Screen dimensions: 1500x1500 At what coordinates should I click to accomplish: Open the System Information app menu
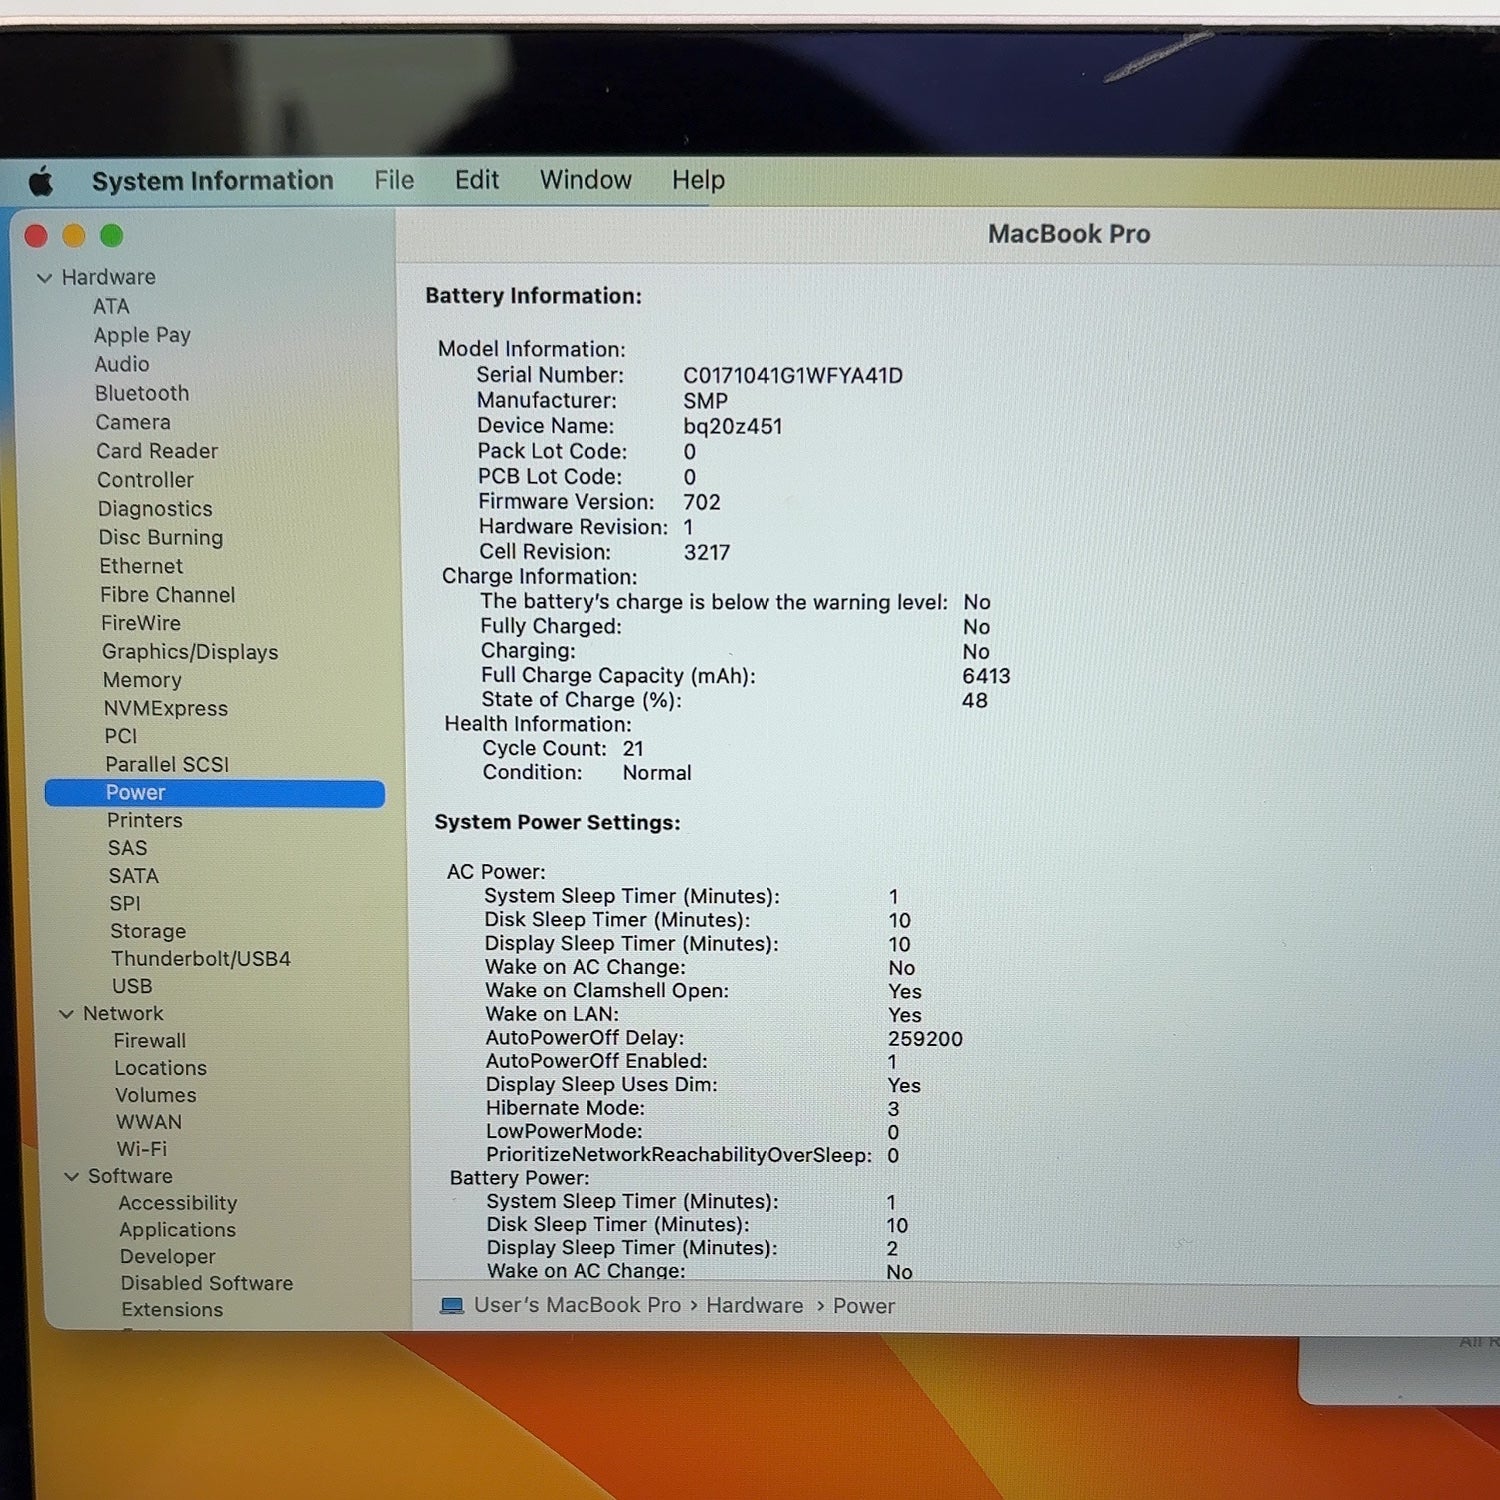pyautogui.click(x=213, y=181)
